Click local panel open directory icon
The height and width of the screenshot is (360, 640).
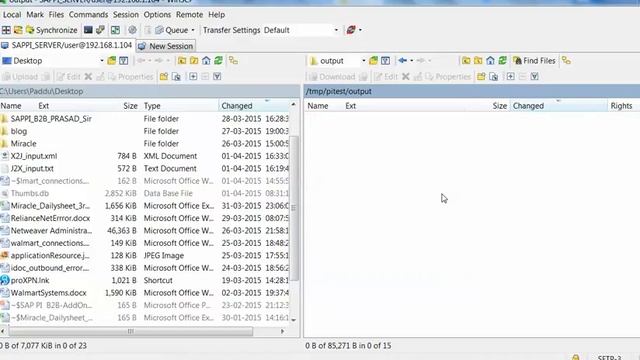tap(111, 61)
